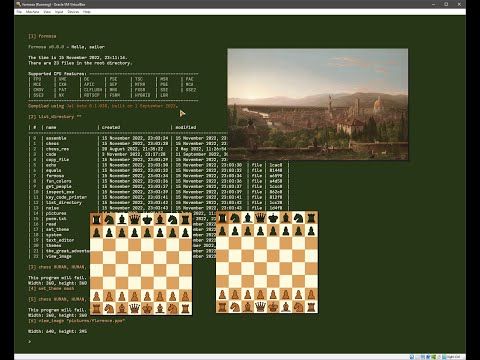Click the terminal prompt at the bottom
The image size is (480, 360).
click(30, 342)
